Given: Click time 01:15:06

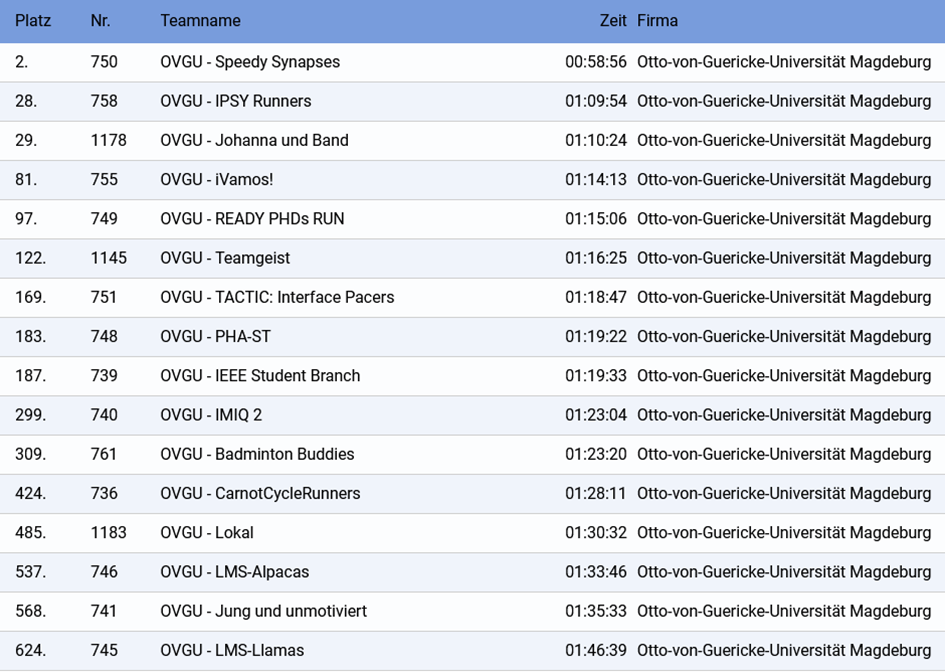Looking at the screenshot, I should [596, 219].
